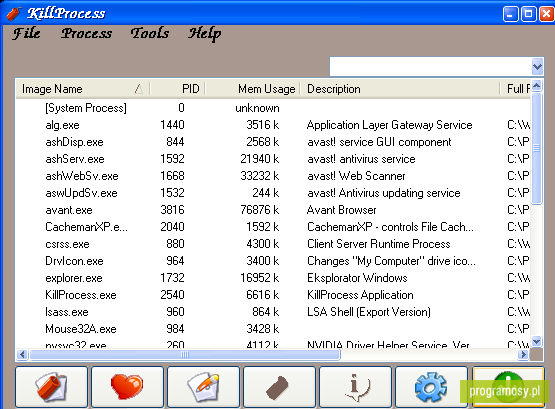Click PID value 3816
Viewport: 555px width, 409px height.
(172, 210)
